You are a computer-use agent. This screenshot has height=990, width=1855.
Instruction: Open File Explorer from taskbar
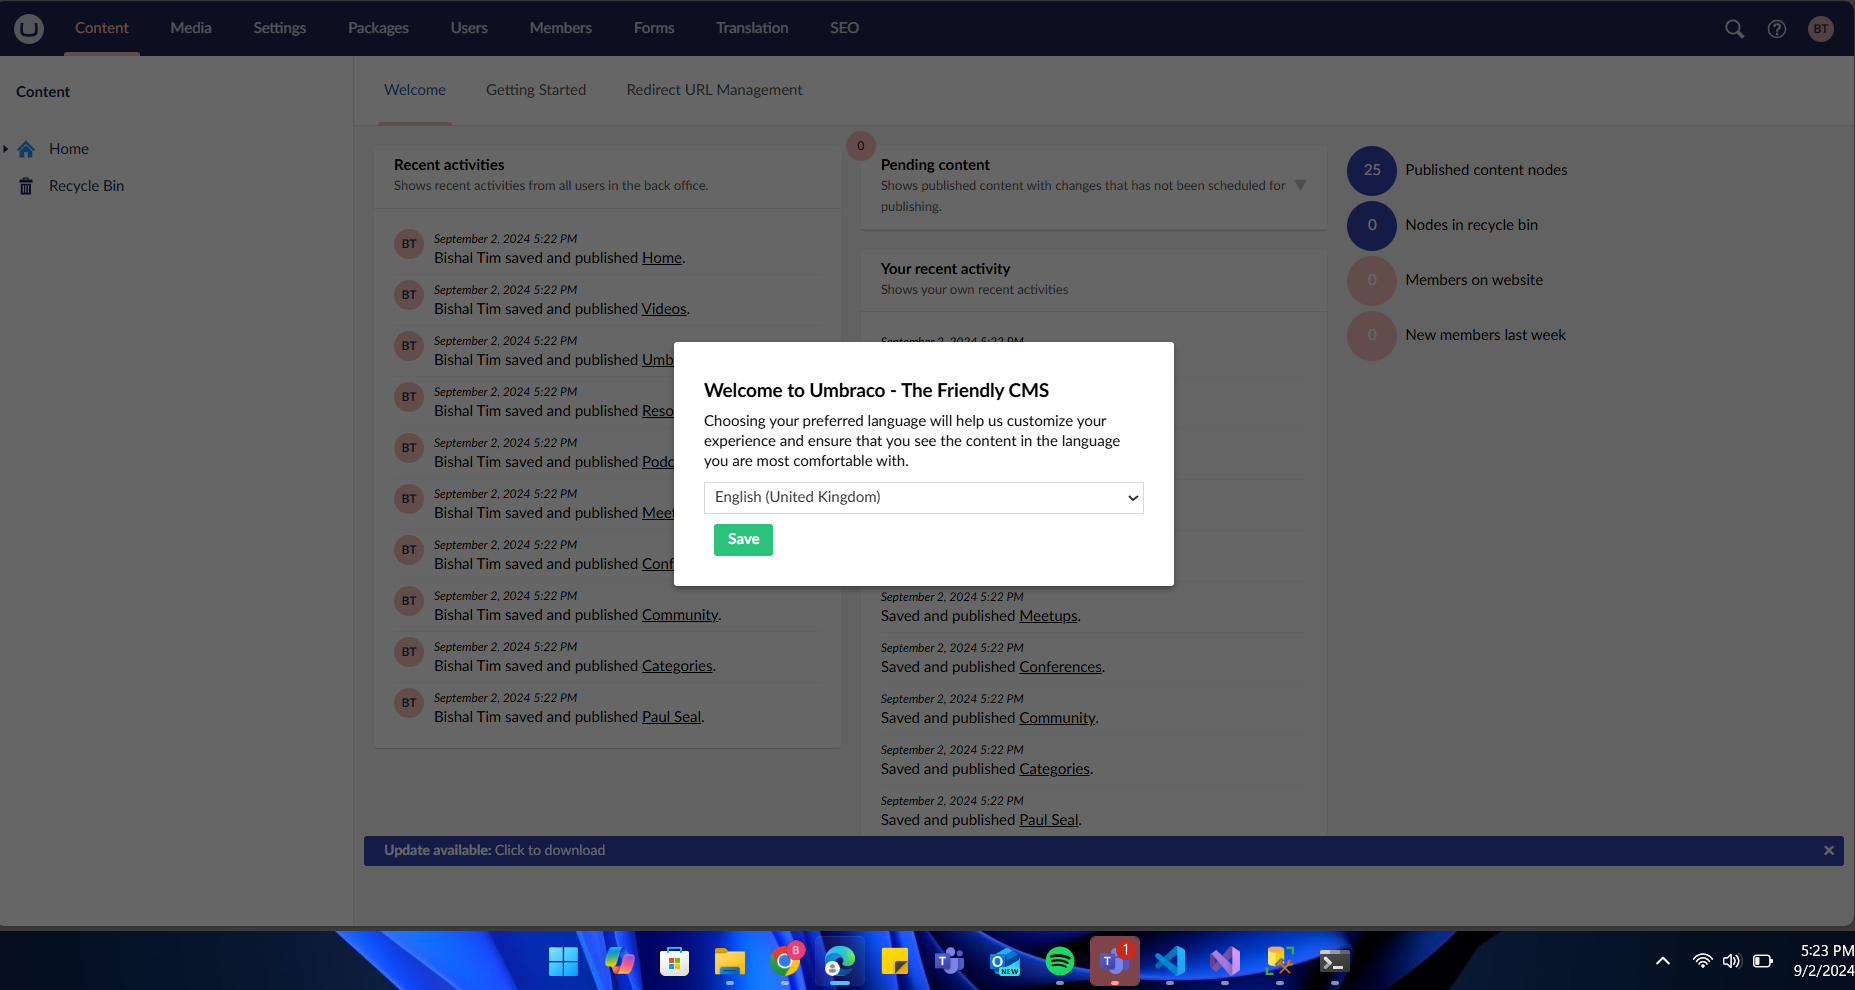[730, 962]
